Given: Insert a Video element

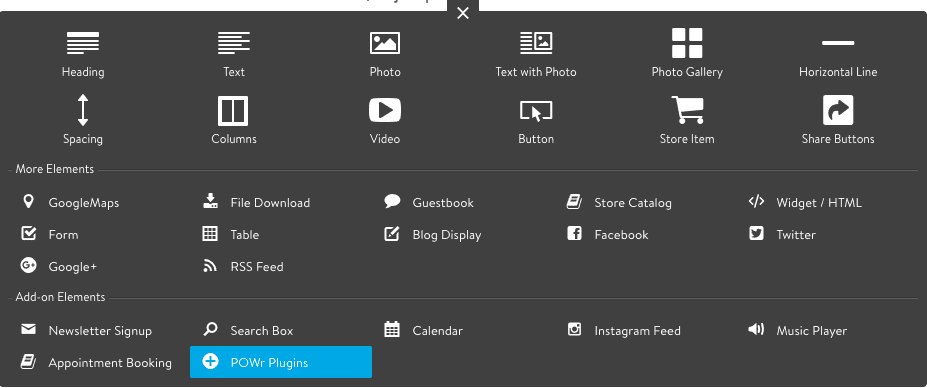Looking at the screenshot, I should [385, 121].
